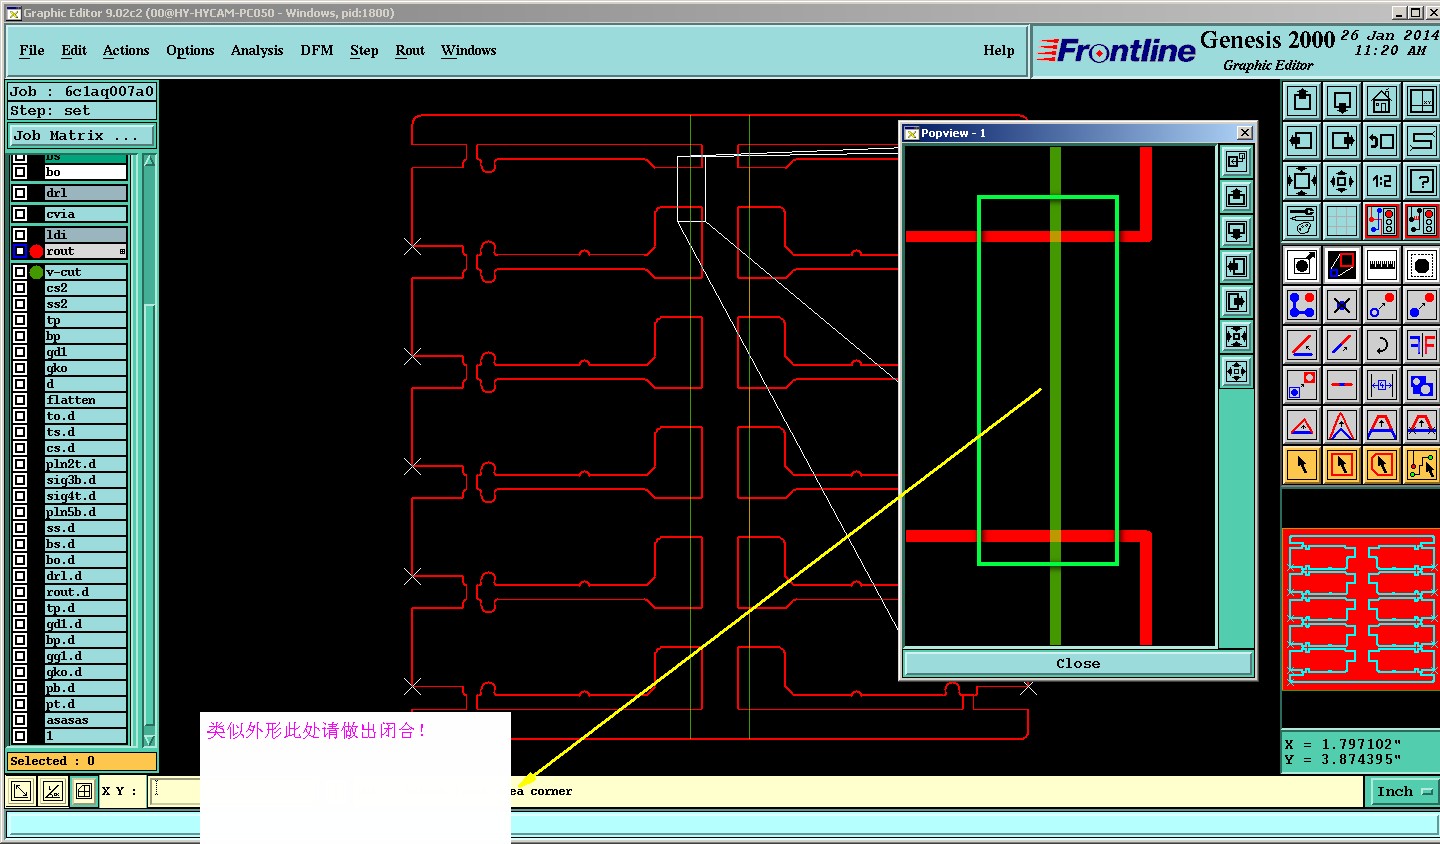
Task: Toggle the checkbox for layer flatten
Action: click(x=20, y=400)
